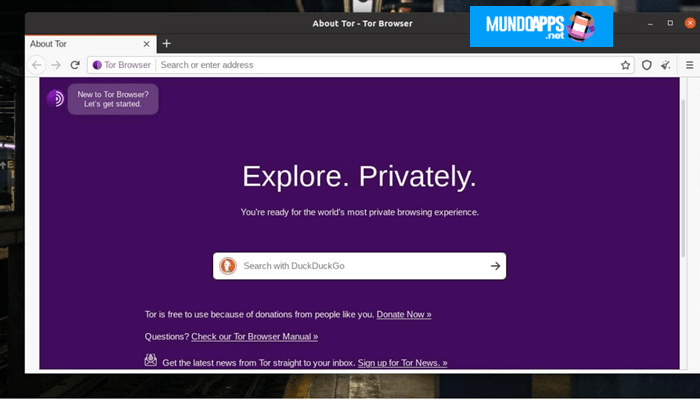Submit search with the arrow button

[x=495, y=266]
